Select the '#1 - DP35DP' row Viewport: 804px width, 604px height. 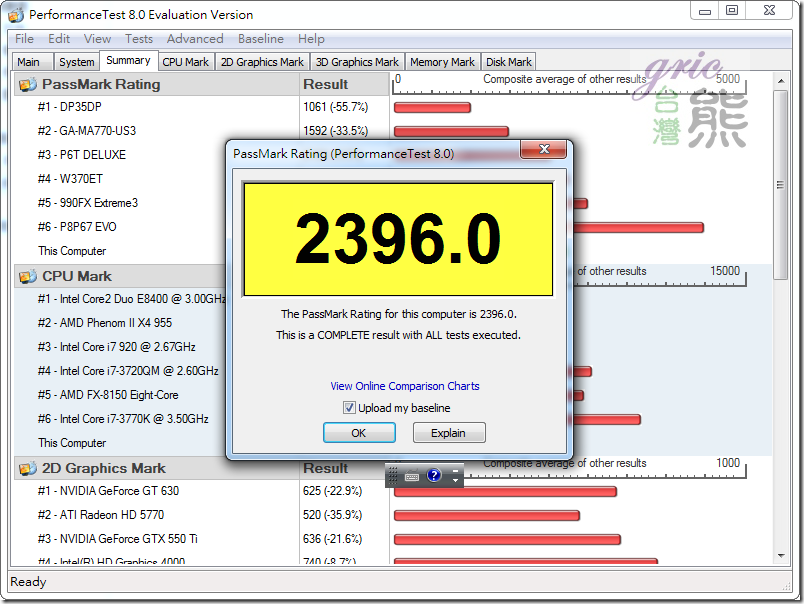(70, 107)
